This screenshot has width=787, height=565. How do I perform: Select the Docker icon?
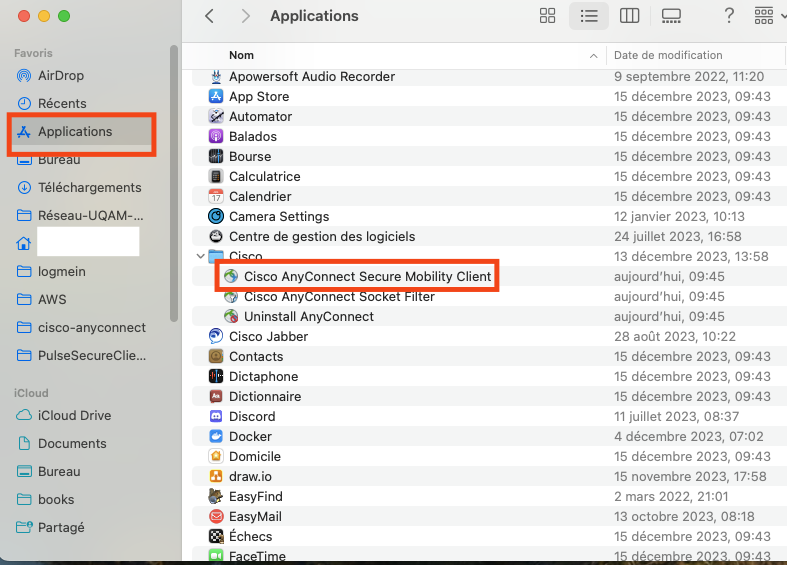coord(216,437)
